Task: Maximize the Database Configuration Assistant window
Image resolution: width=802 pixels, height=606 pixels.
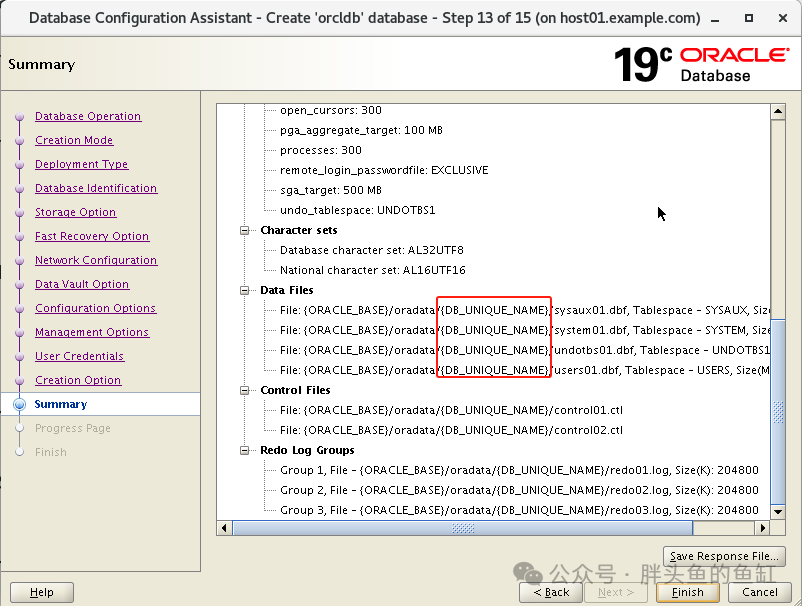Action: coord(749,18)
